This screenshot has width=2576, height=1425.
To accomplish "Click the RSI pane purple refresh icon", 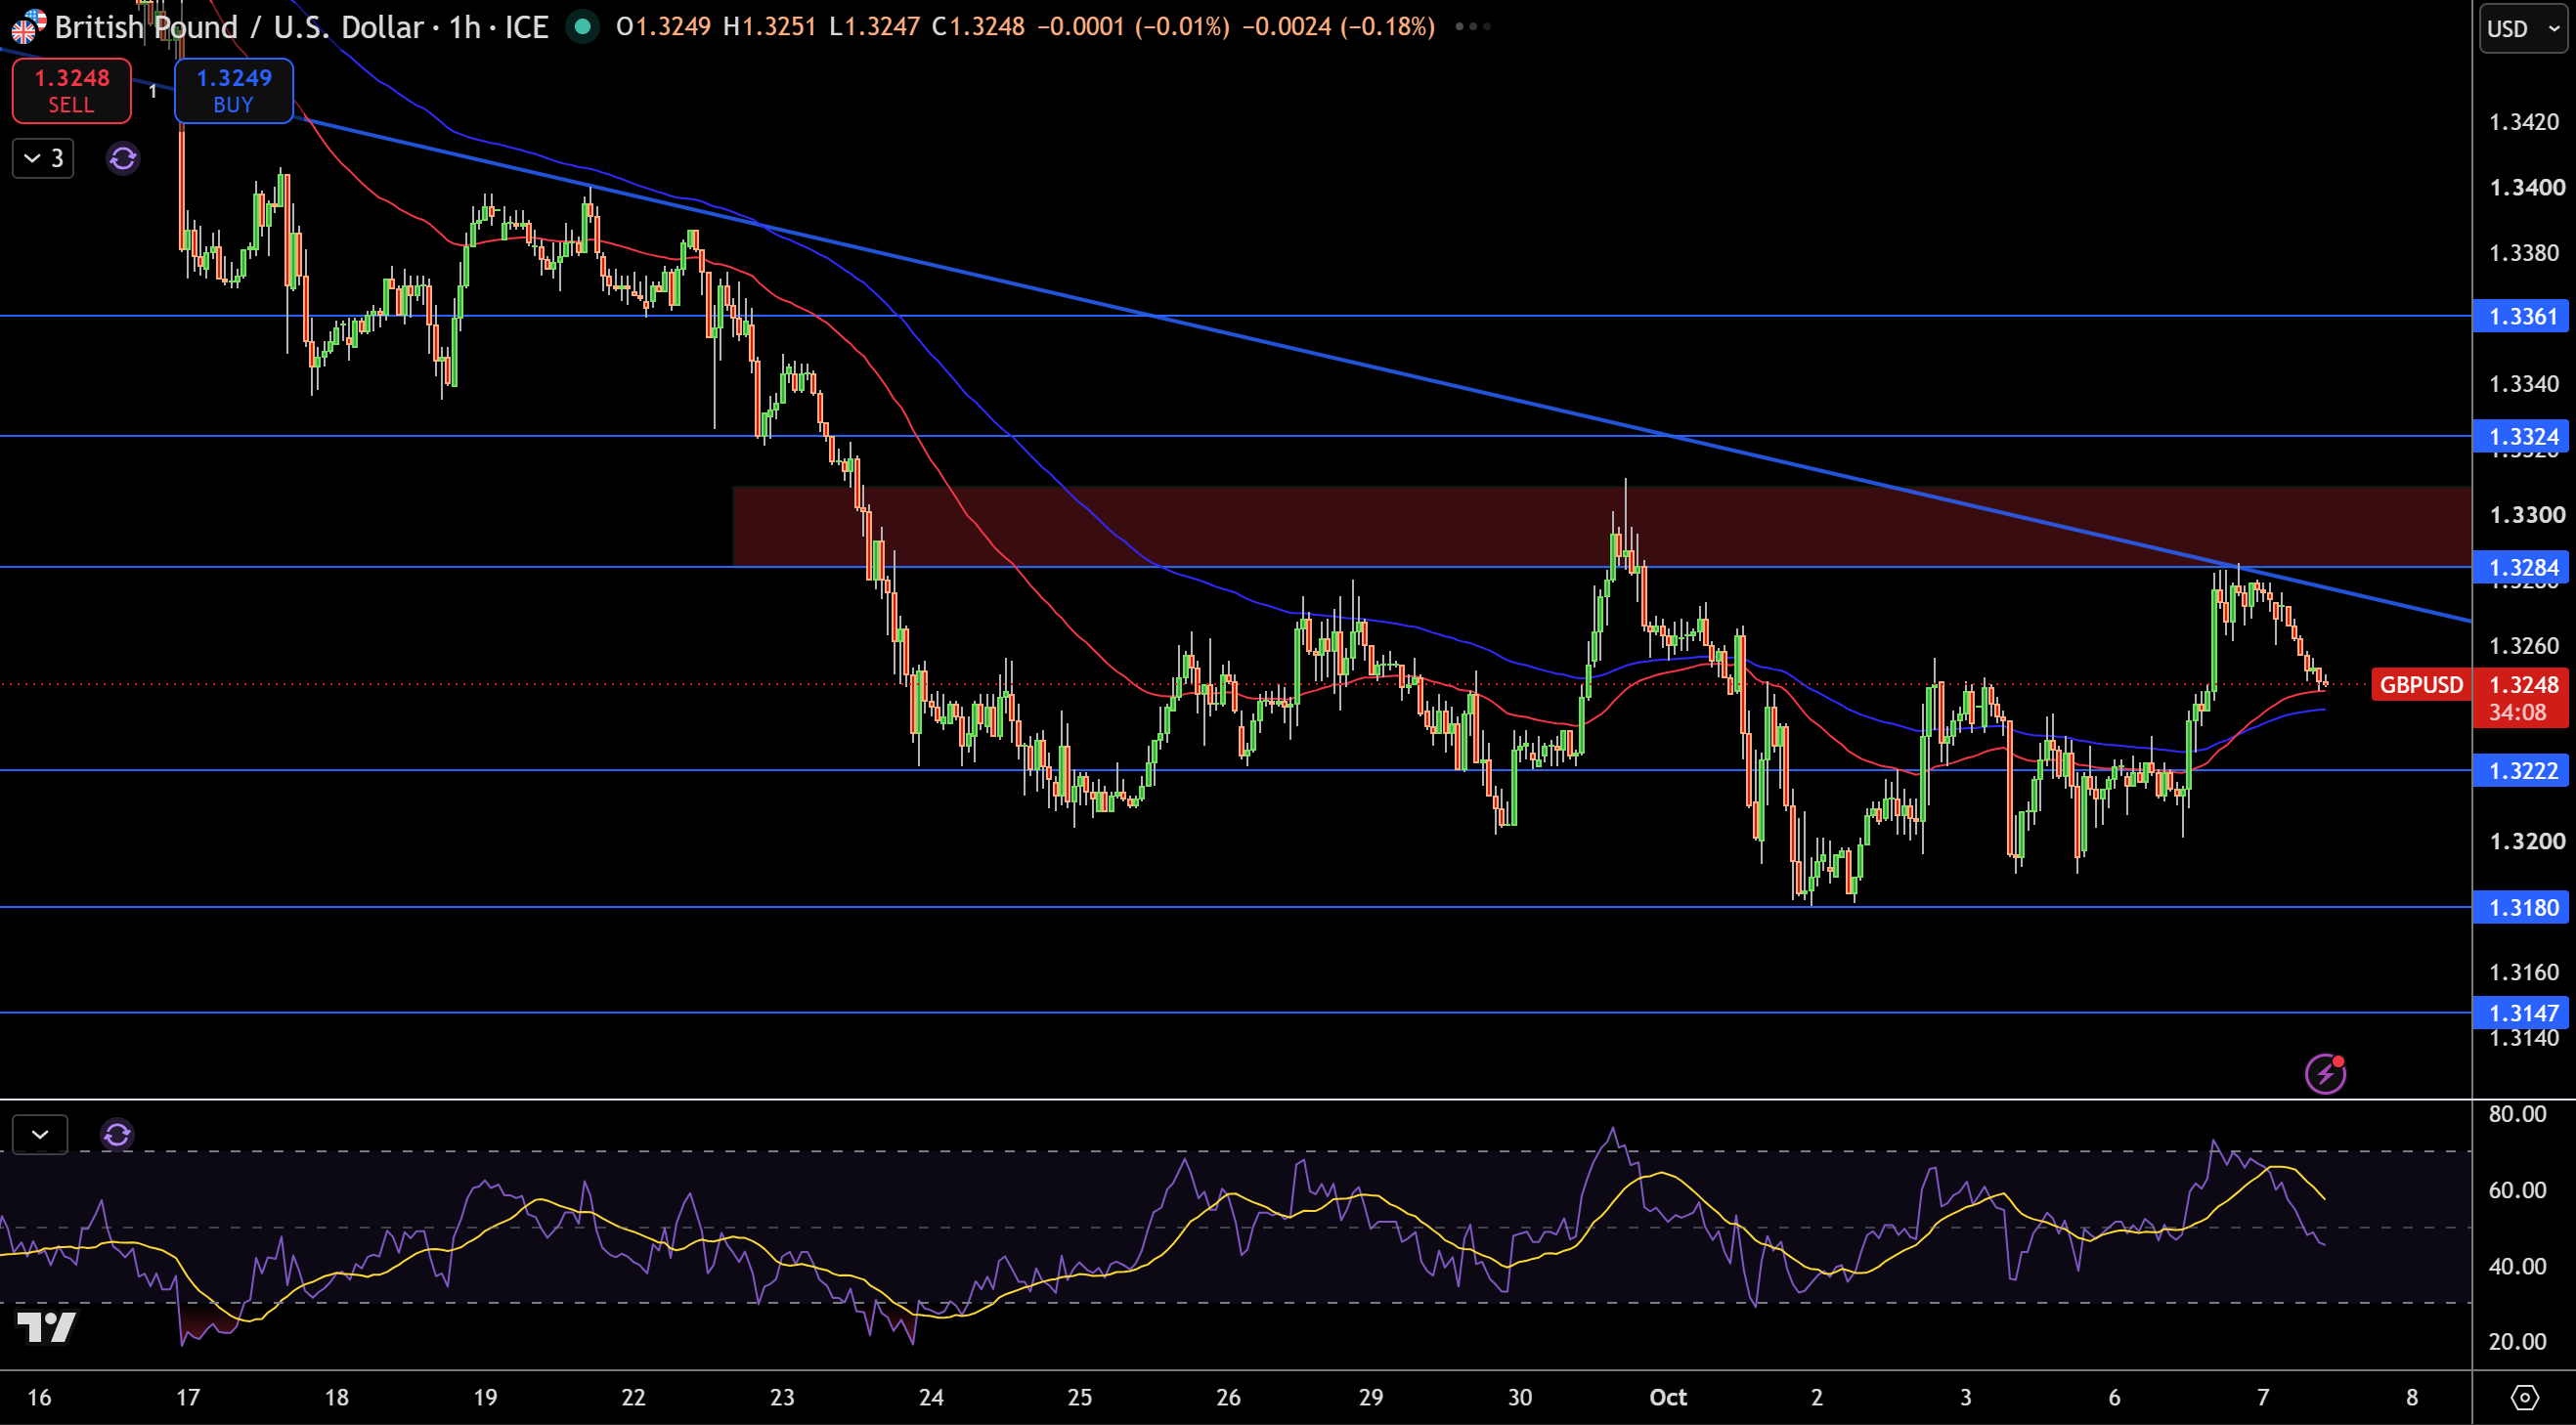I will (117, 1134).
